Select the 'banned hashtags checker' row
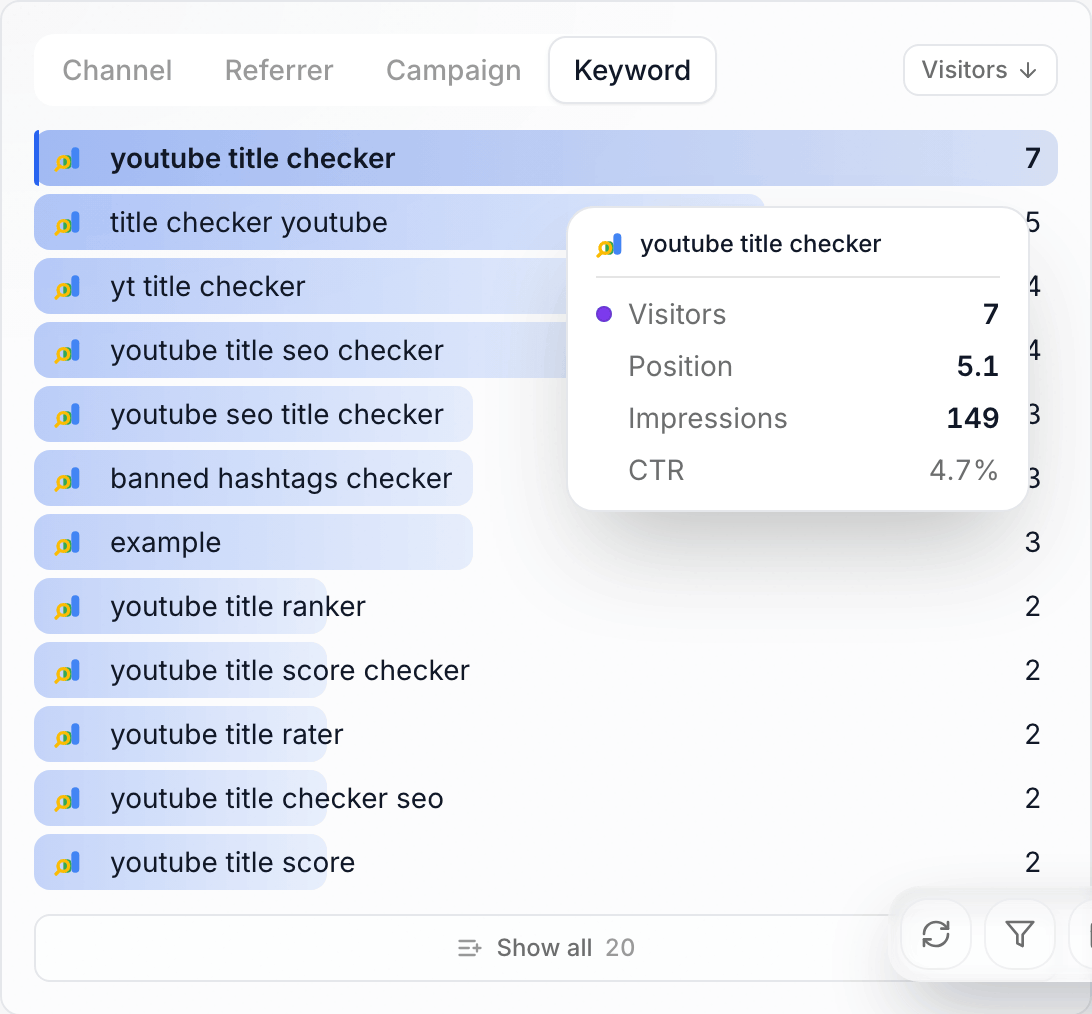Image resolution: width=1092 pixels, height=1014 pixels. coord(546,478)
